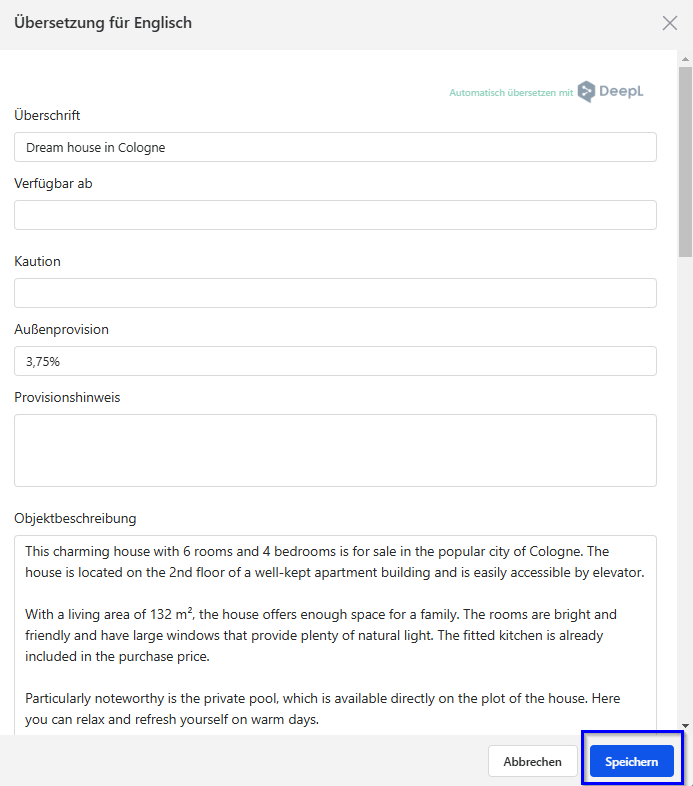Save translation with Speichern button
The height and width of the screenshot is (786, 693).
click(631, 761)
